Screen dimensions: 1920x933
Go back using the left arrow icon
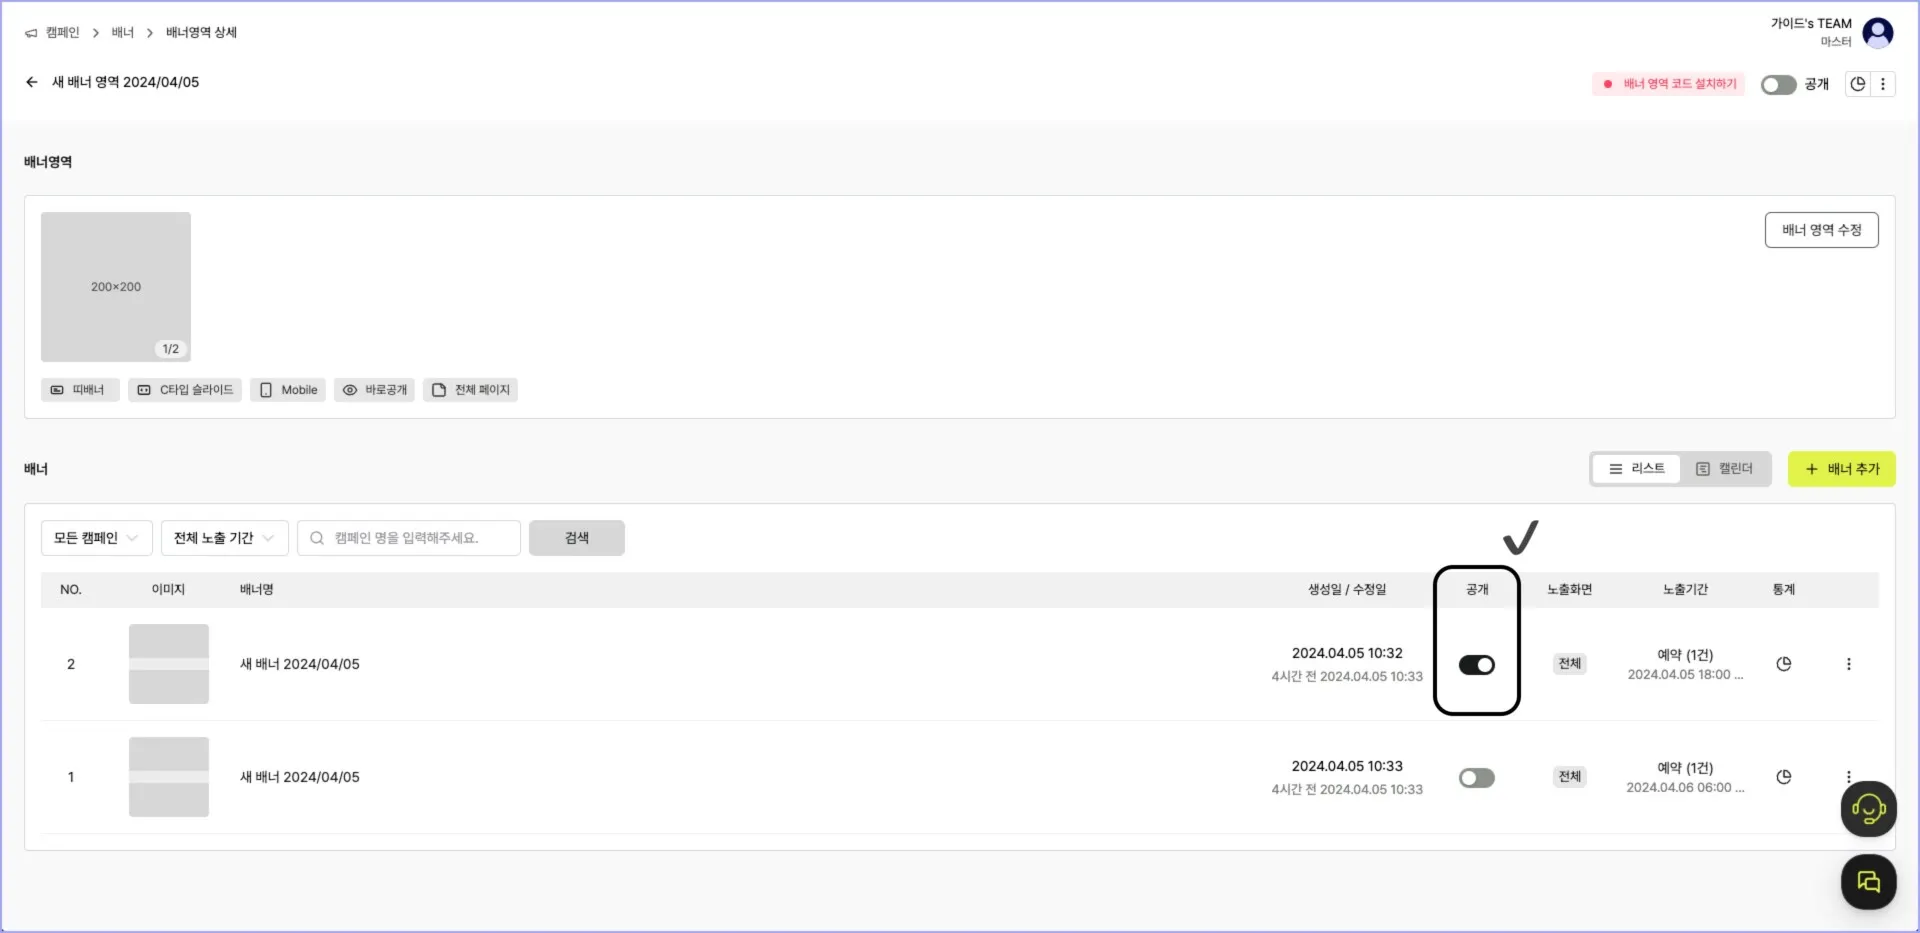tap(32, 82)
